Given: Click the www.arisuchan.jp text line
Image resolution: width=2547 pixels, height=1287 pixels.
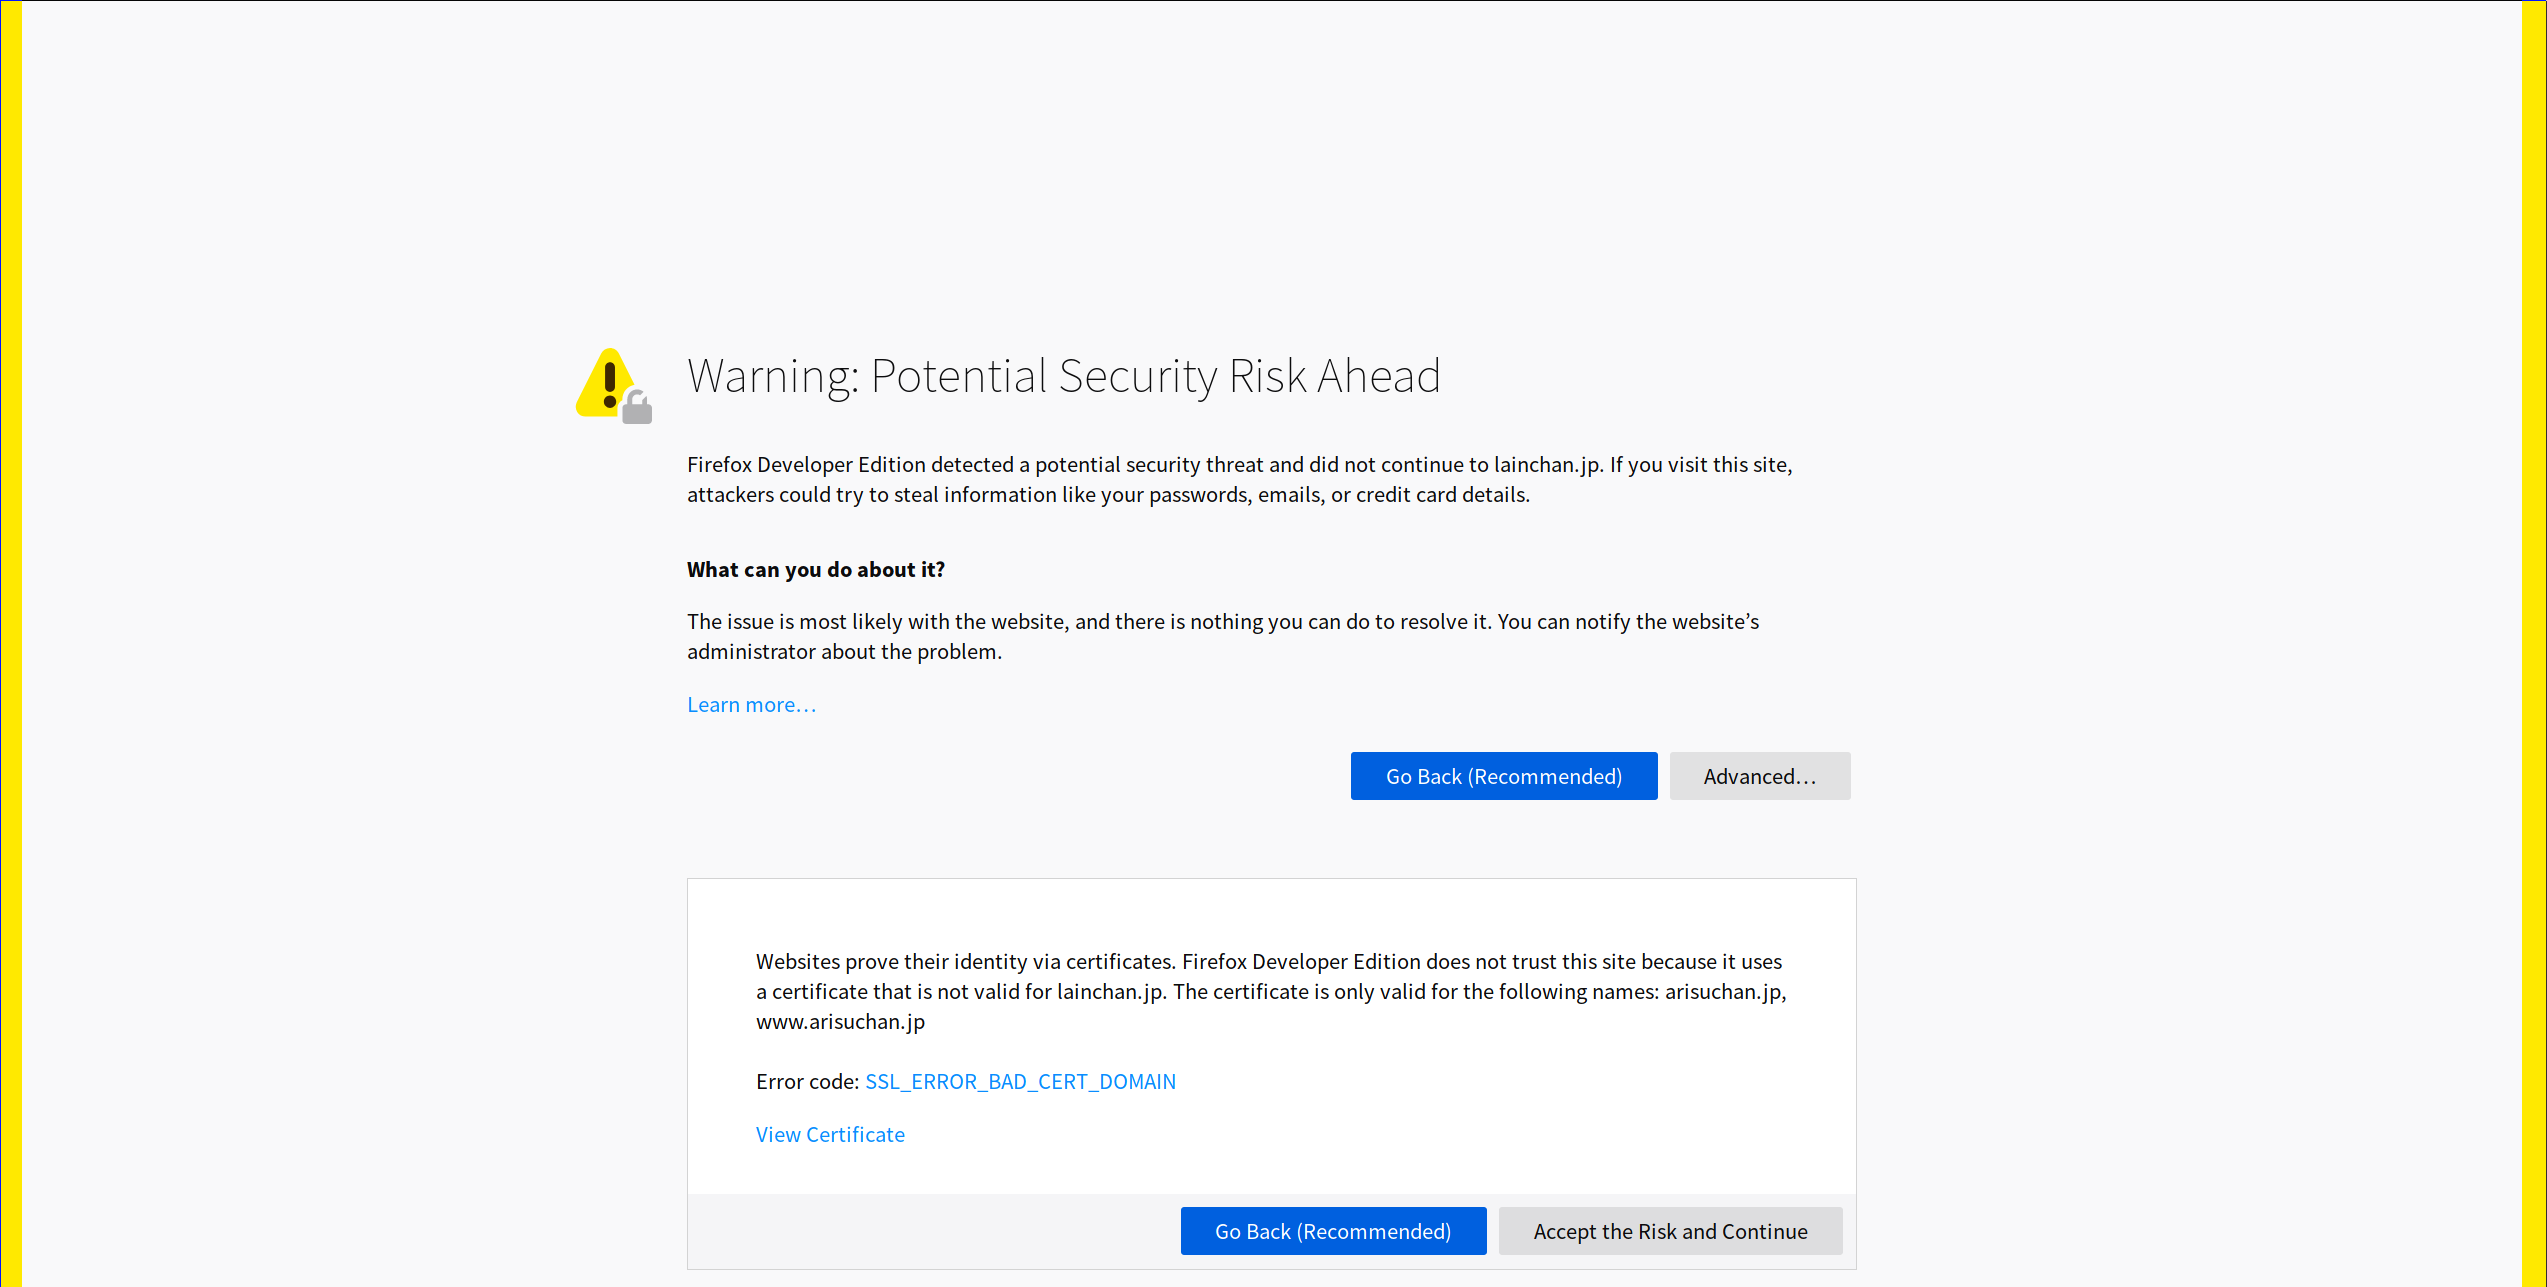Looking at the screenshot, I should click(840, 1022).
